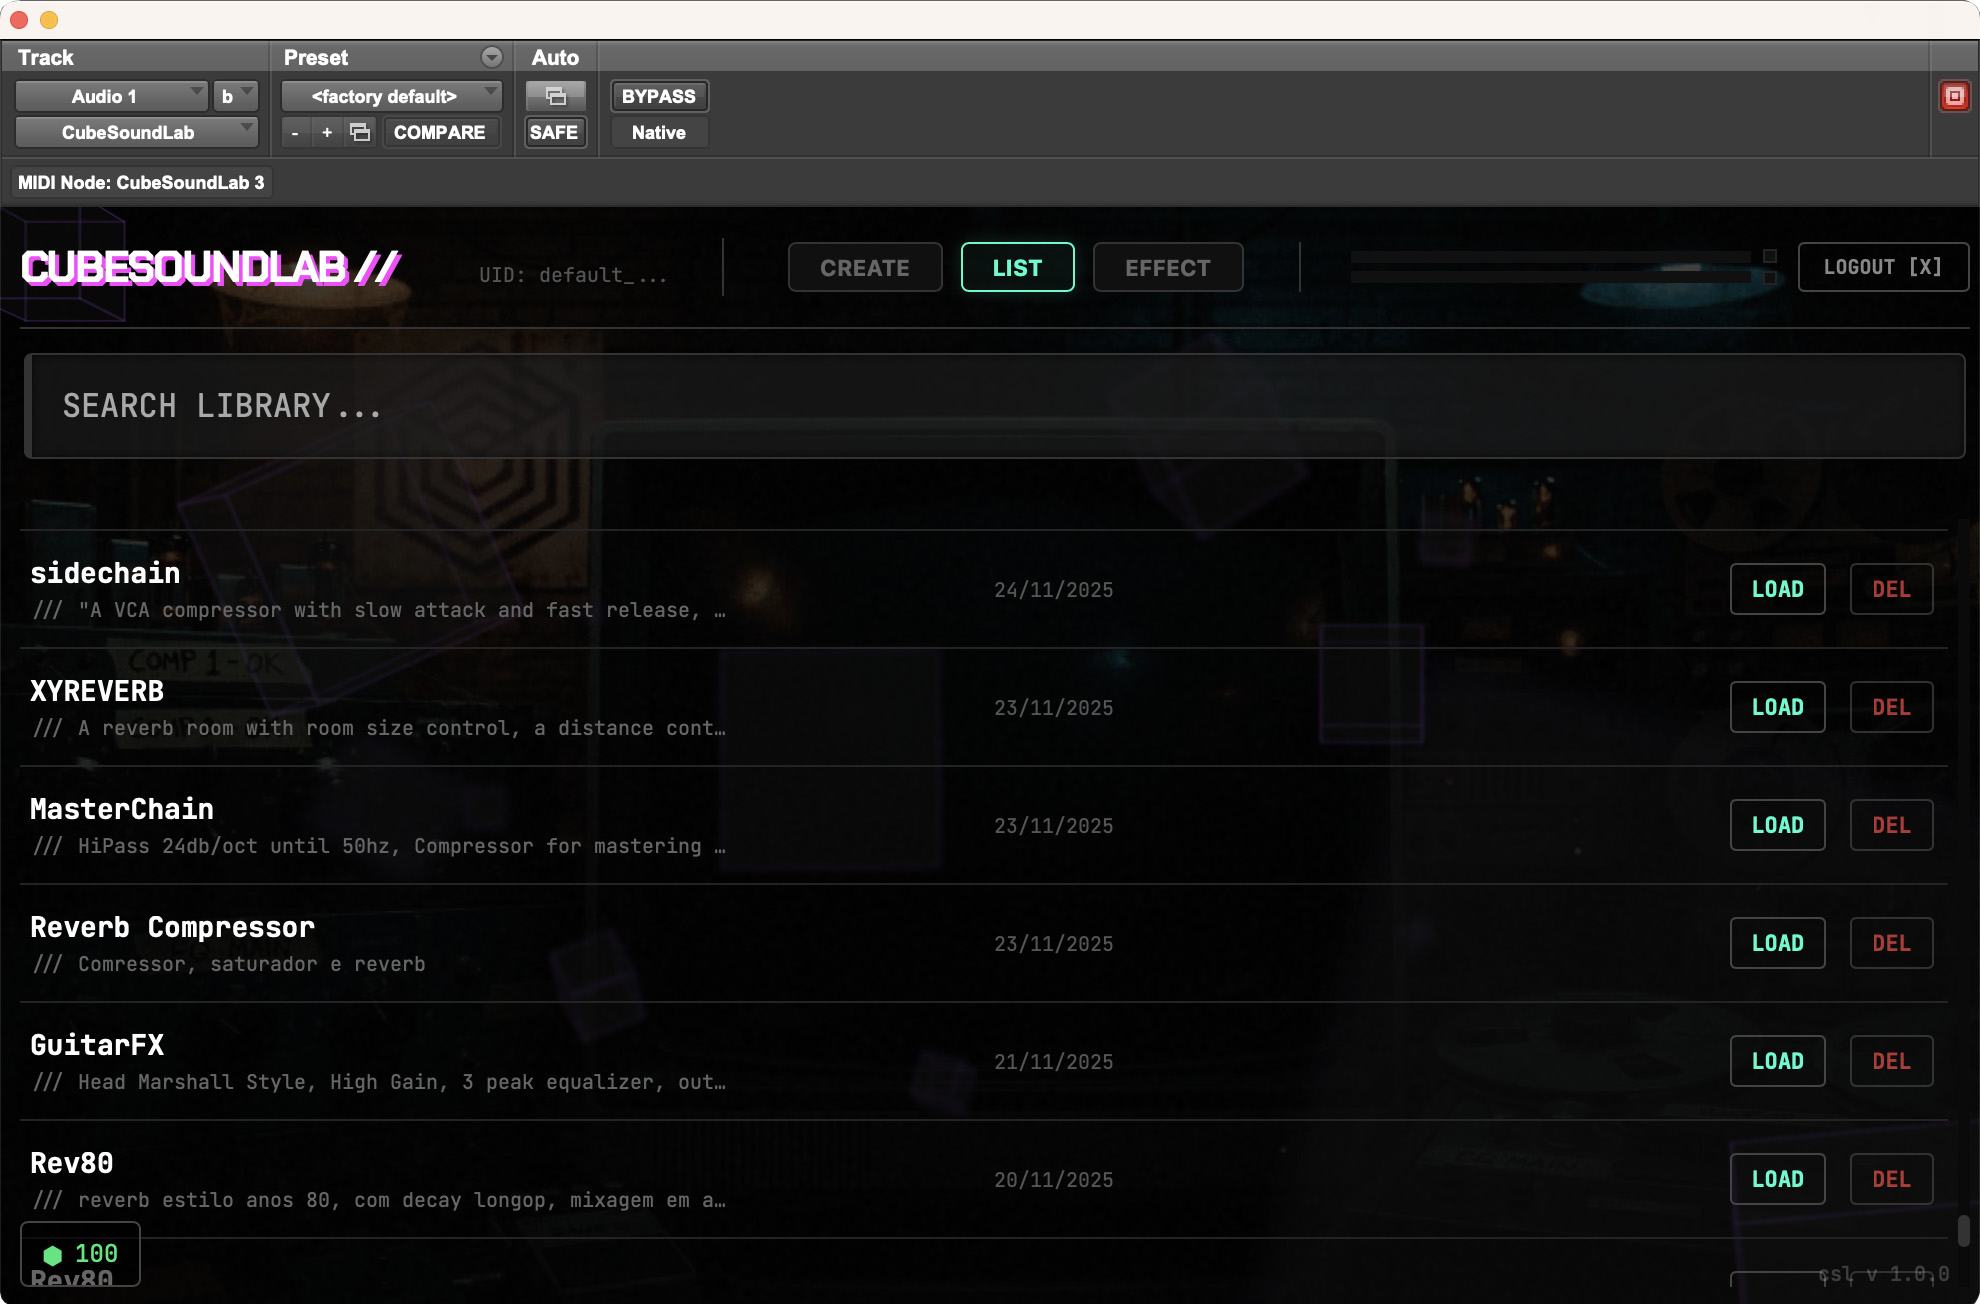Select the next preset with plus icon
The image size is (1980, 1304).
[326, 132]
